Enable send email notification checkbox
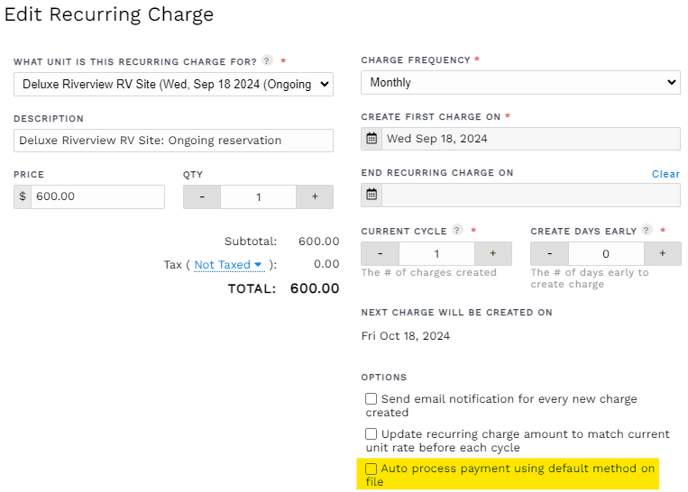The width and height of the screenshot is (688, 492). pyautogui.click(x=371, y=399)
